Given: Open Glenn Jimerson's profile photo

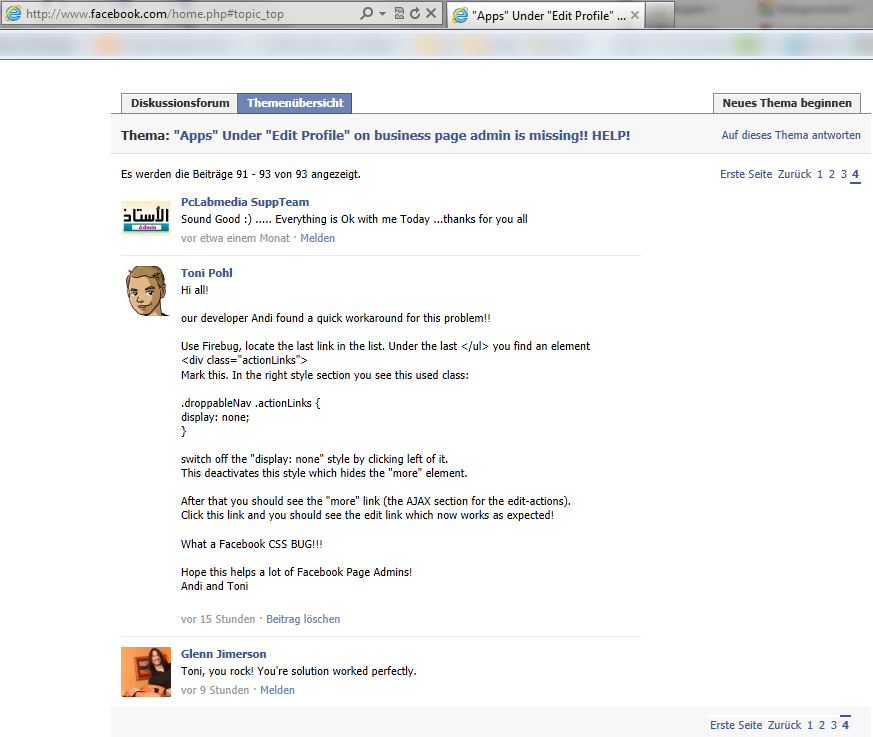Looking at the screenshot, I should [146, 672].
